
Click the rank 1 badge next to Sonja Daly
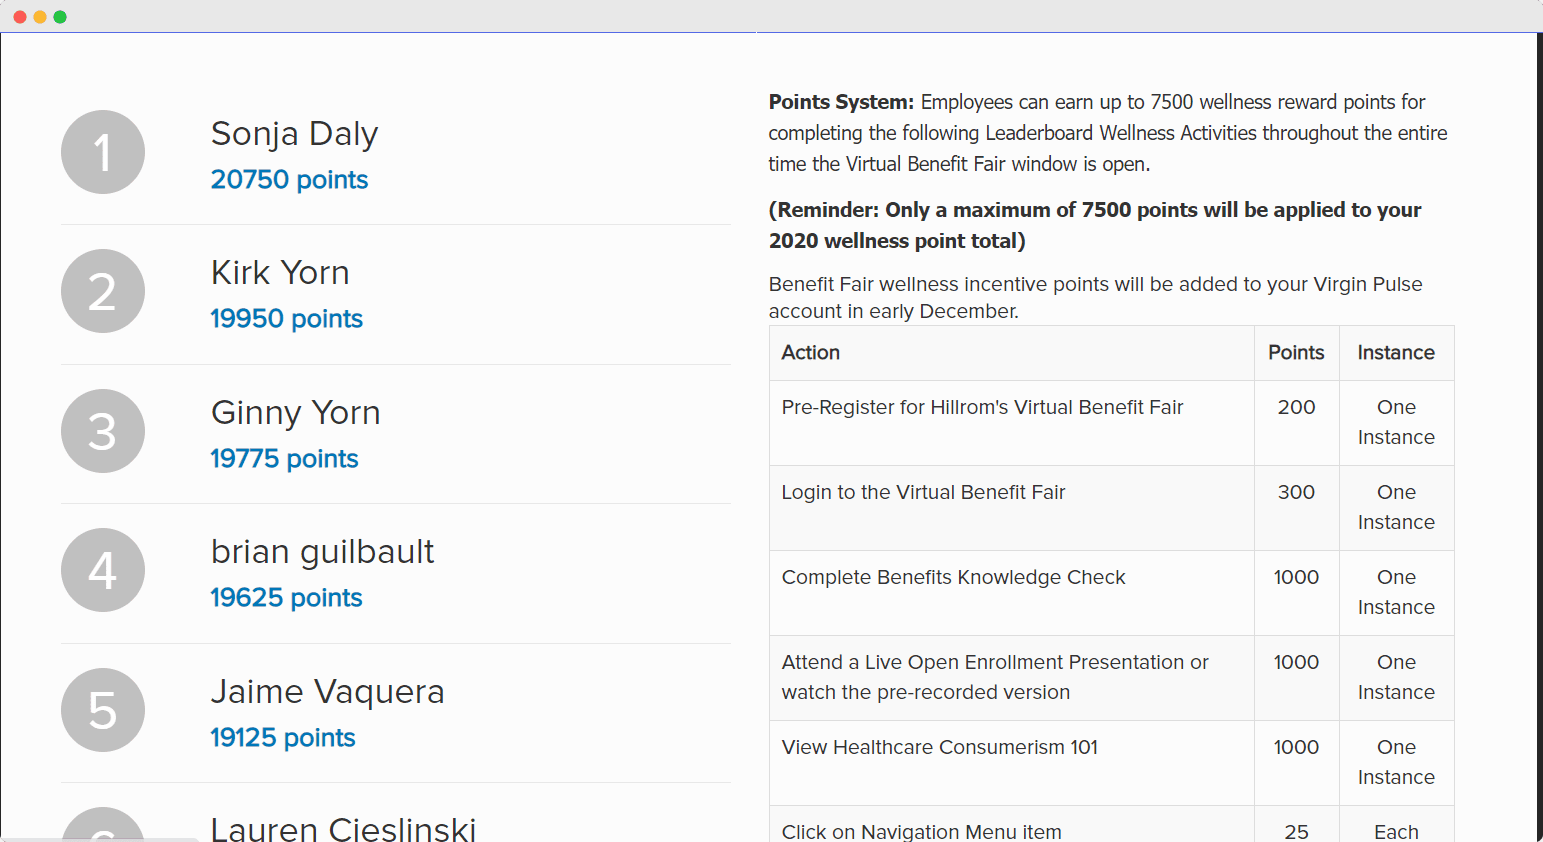[102, 152]
